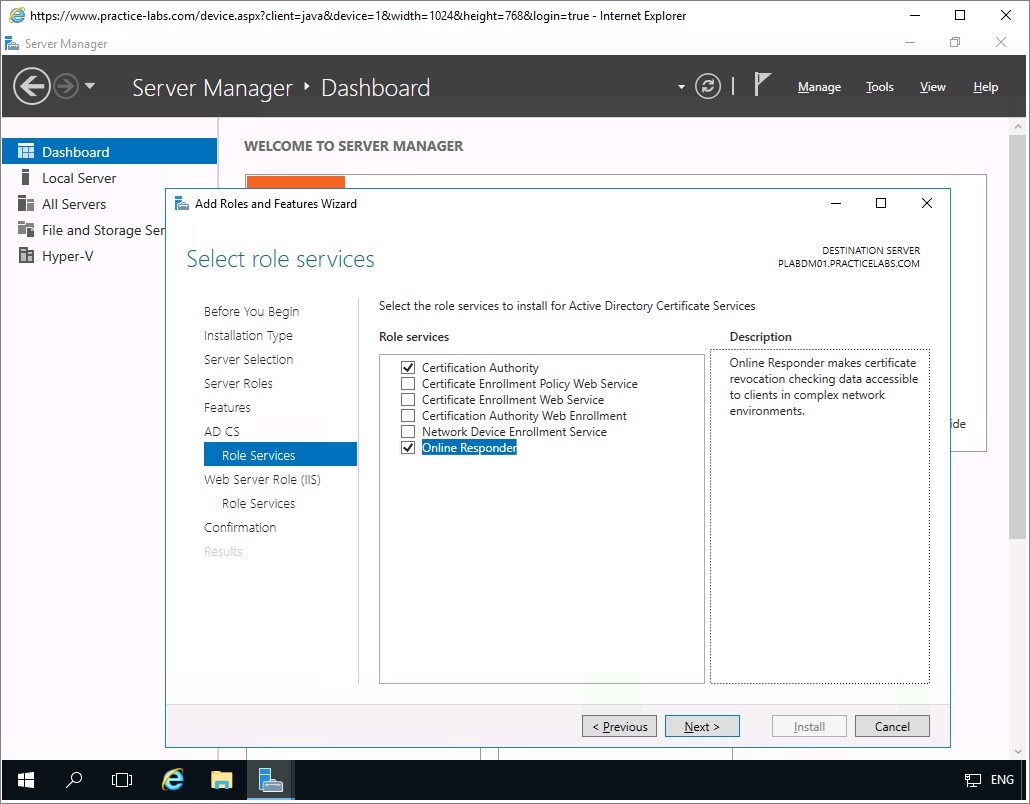Click the Dashboard grid icon
Image resolution: width=1030 pixels, height=804 pixels.
(x=26, y=152)
